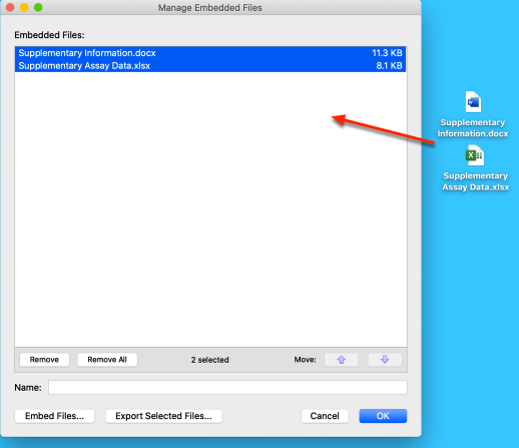This screenshot has height=448, width=519.
Task: Open the Embed Files dialog
Action: click(x=55, y=416)
